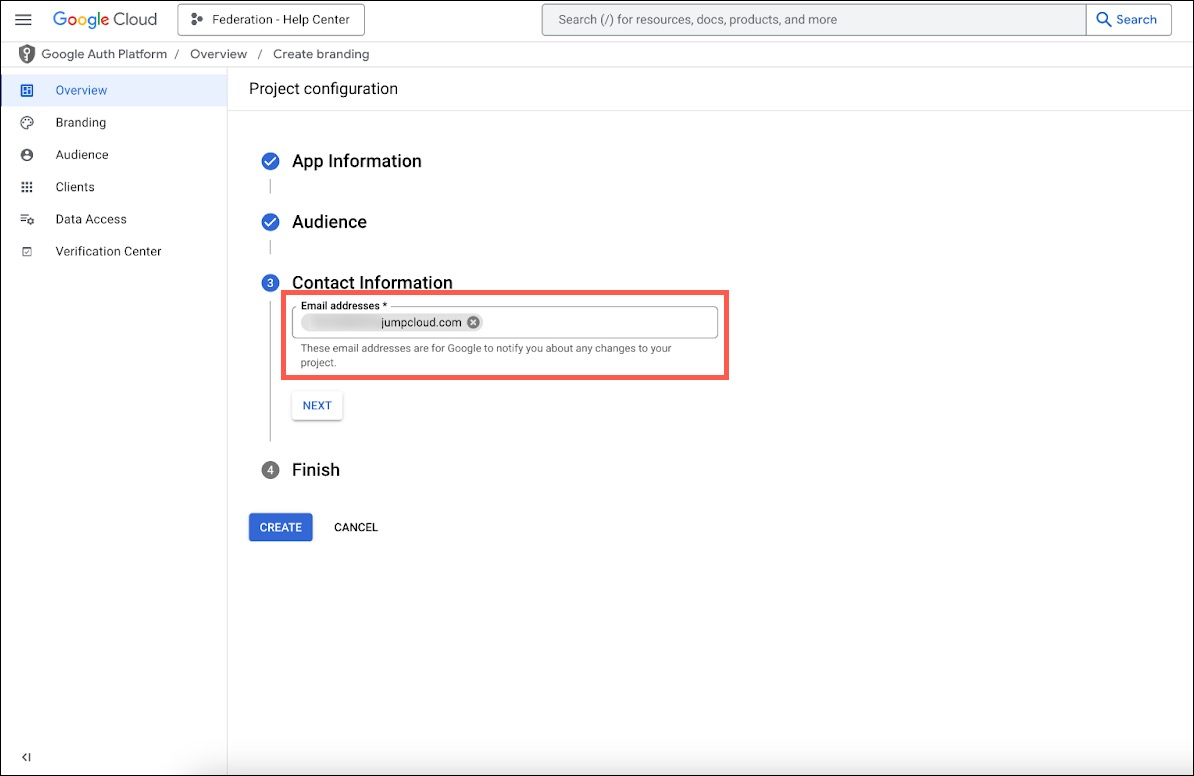Click the Google Auth Platform key icon
Image resolution: width=1194 pixels, height=776 pixels.
[x=25, y=54]
